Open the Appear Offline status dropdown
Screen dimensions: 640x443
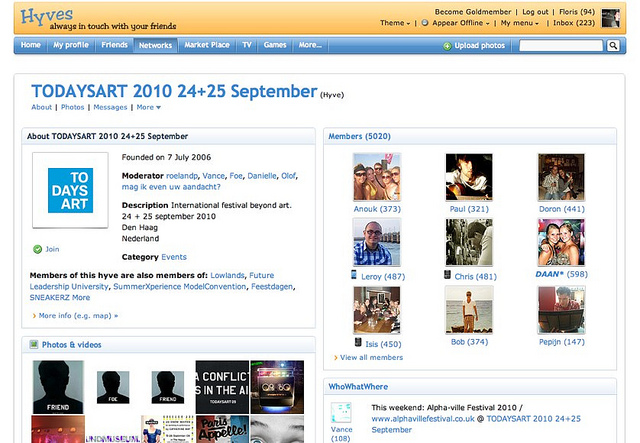click(x=460, y=23)
